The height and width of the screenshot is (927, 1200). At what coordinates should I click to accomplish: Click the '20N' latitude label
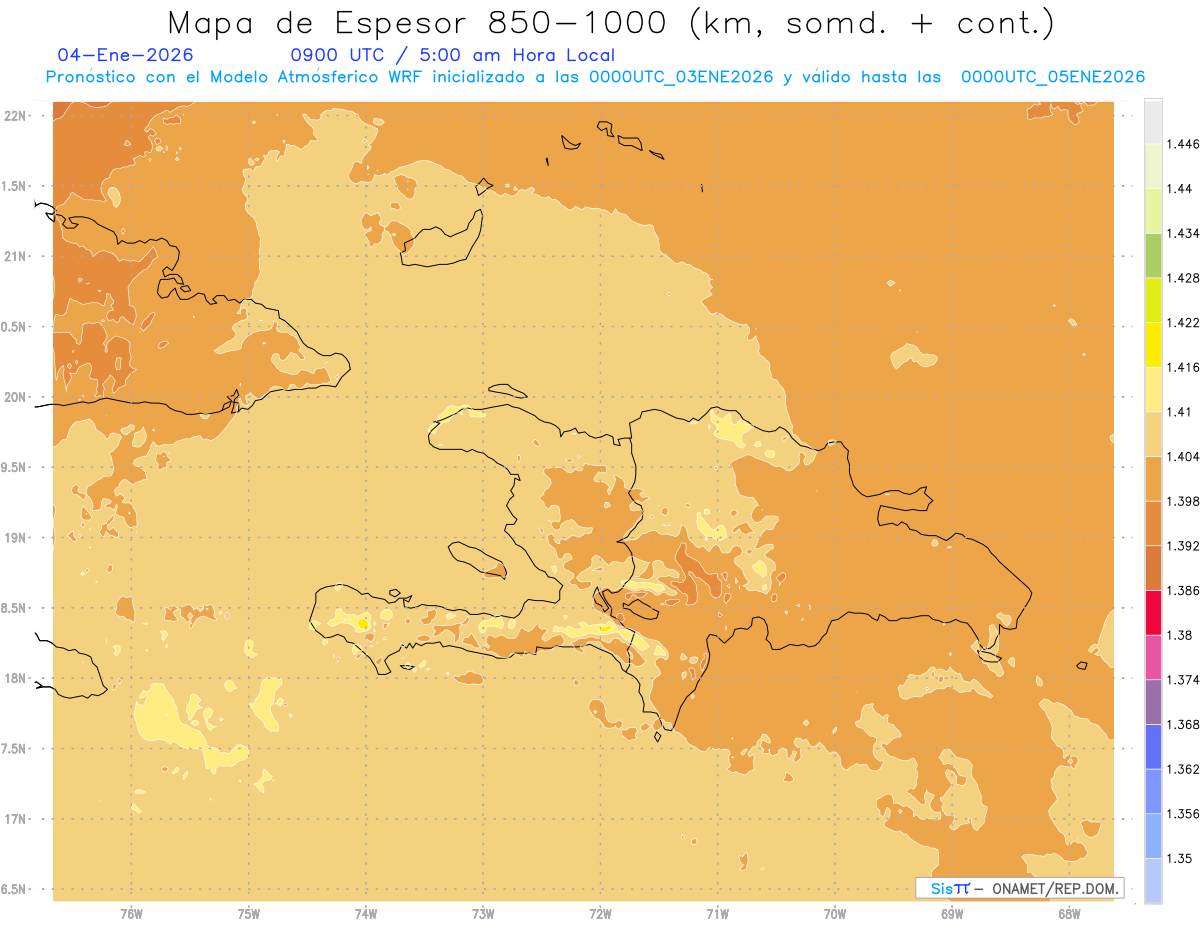coord(17,397)
